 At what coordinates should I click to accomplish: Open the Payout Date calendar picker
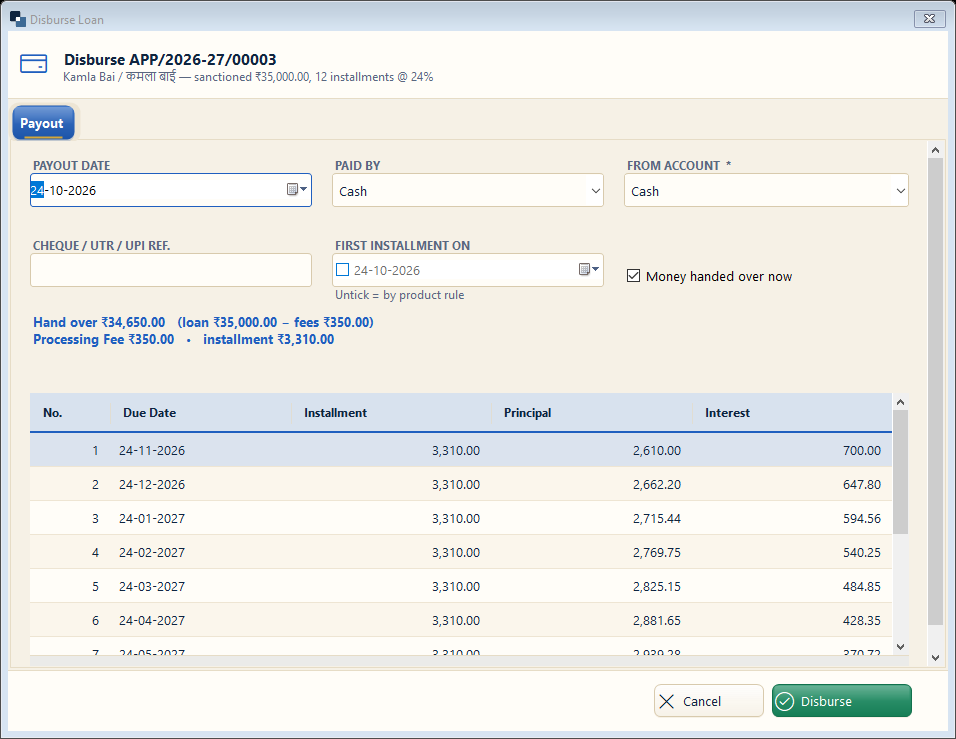pos(297,190)
